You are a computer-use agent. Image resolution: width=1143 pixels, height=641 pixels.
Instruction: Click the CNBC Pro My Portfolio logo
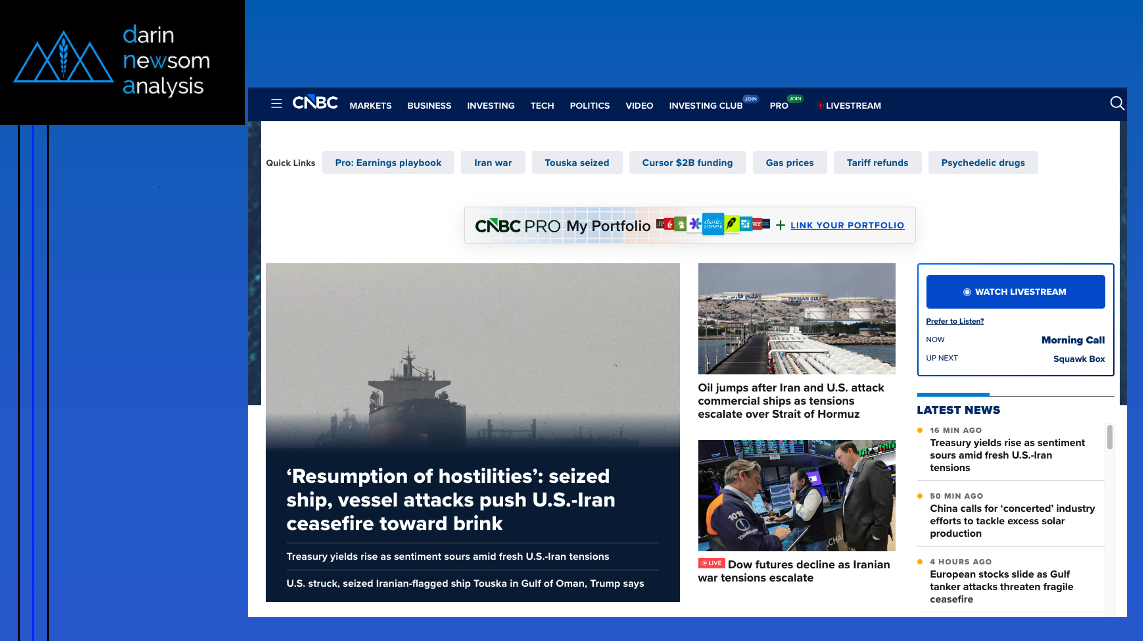pos(563,226)
